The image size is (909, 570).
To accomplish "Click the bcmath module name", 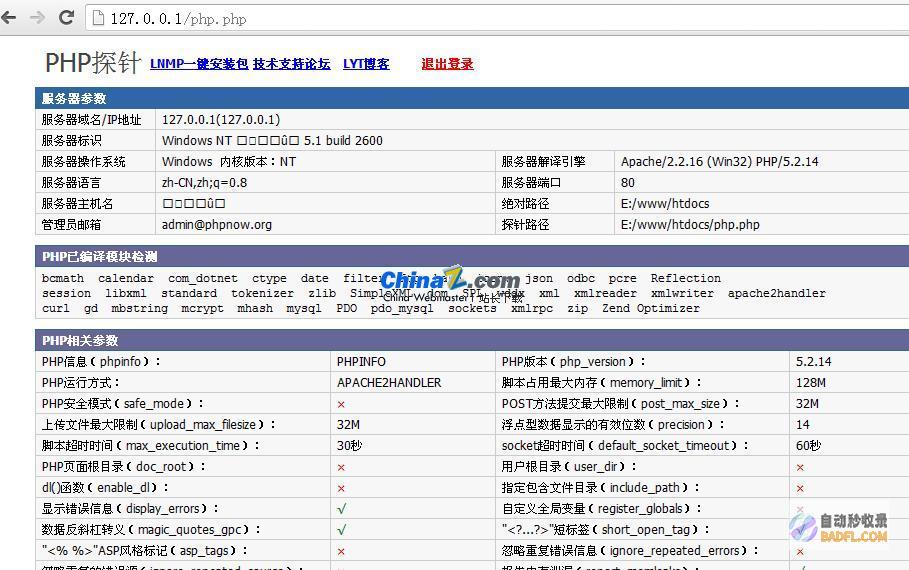I will pyautogui.click(x=63, y=278).
